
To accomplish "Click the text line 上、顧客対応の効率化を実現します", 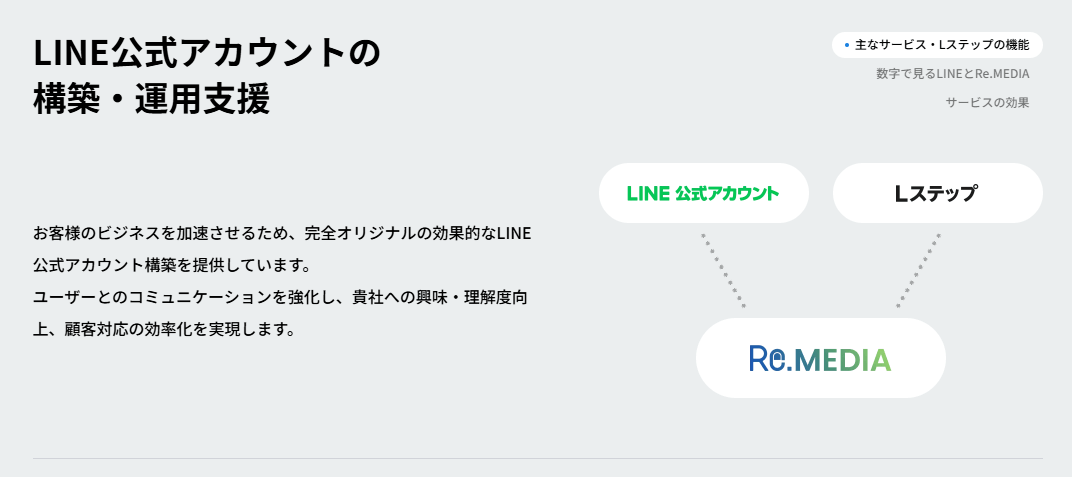I will point(164,329).
